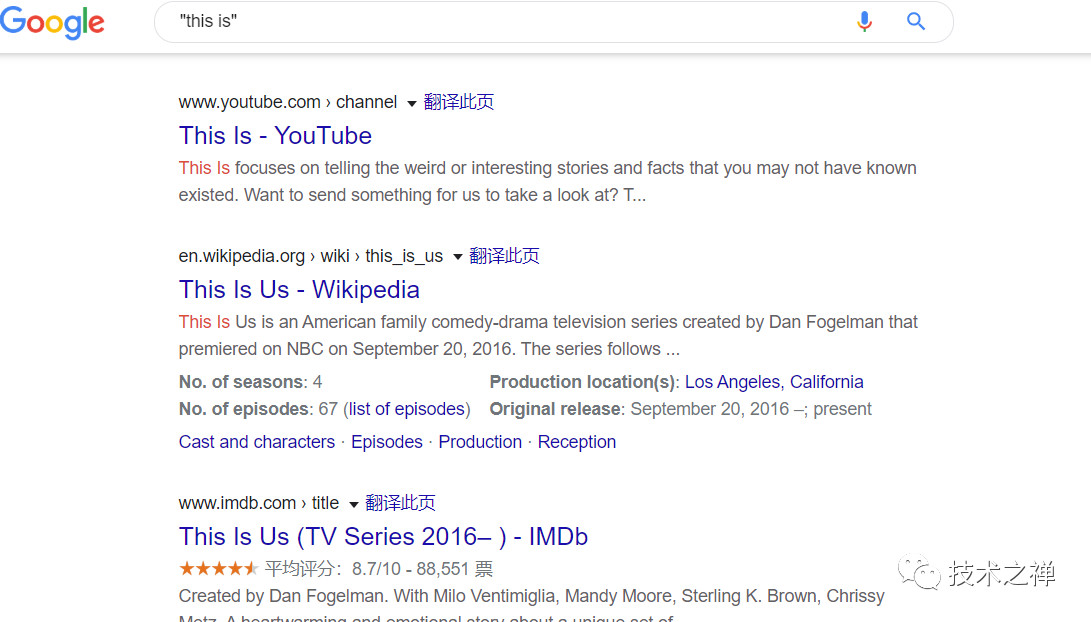Expand the youtube.com result dropdown arrow
This screenshot has width=1091, height=622.
411,104
